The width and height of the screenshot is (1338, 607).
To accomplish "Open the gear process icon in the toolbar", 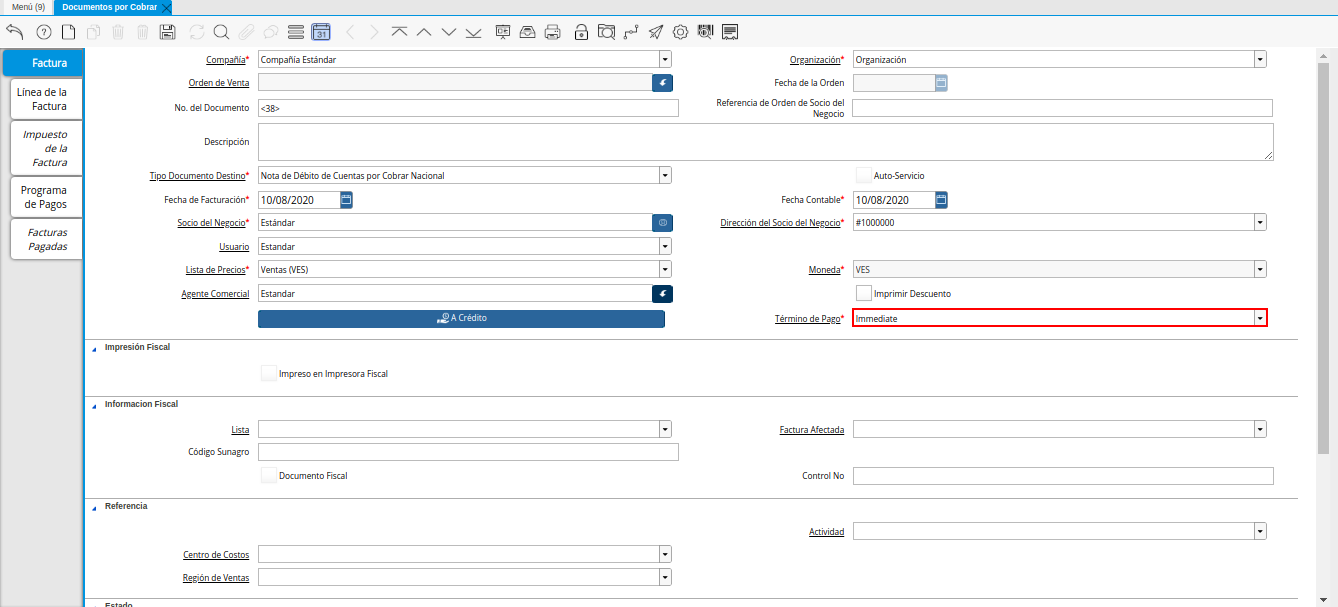I will [680, 32].
